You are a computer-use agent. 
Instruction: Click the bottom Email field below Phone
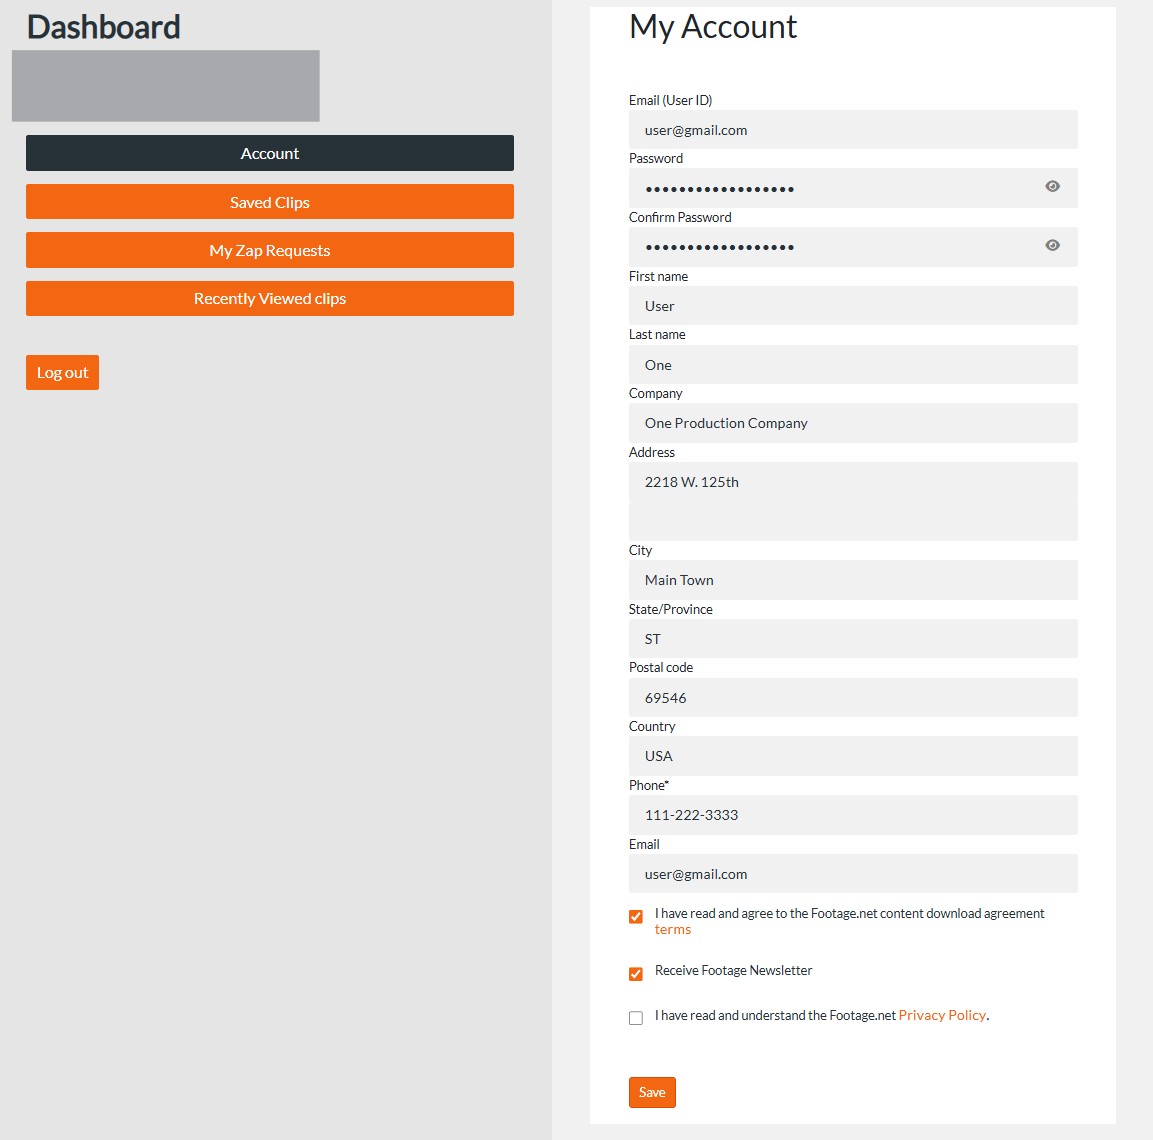pyautogui.click(x=853, y=874)
